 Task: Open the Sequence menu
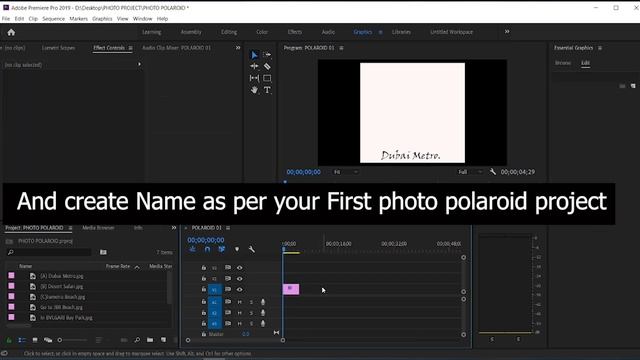(53, 19)
